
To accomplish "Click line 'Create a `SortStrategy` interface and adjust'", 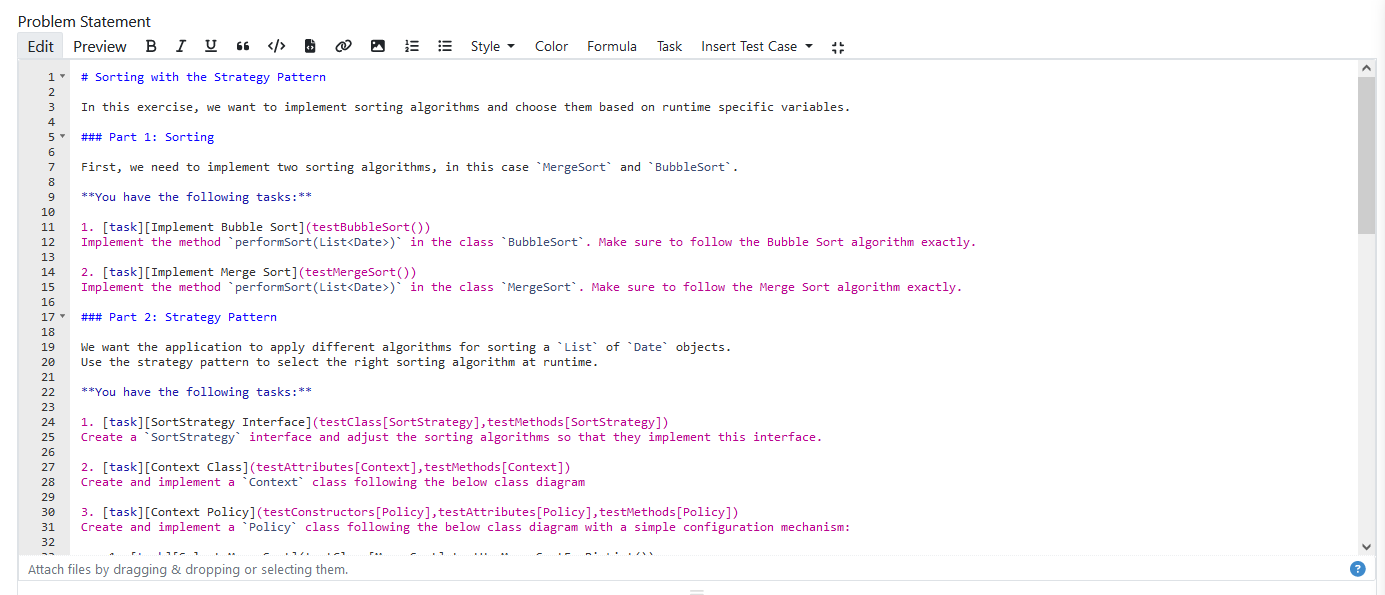I will (451, 437).
